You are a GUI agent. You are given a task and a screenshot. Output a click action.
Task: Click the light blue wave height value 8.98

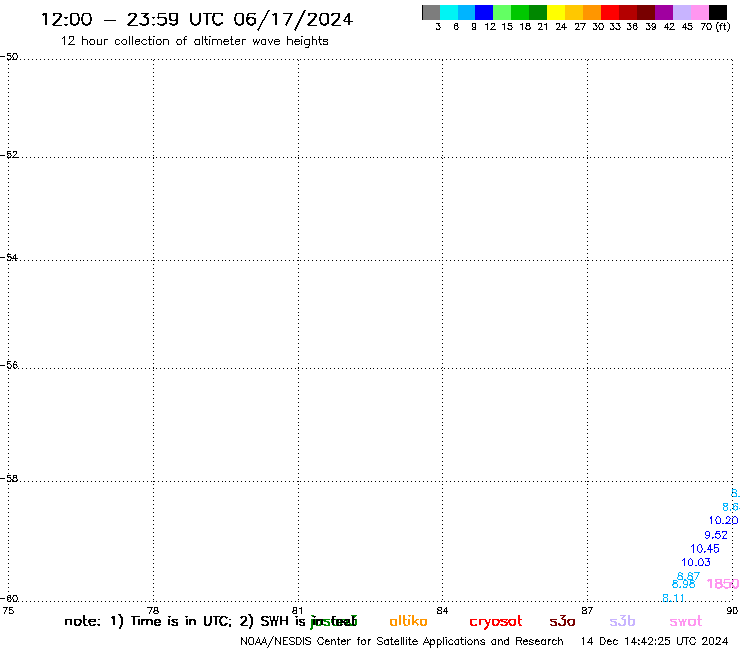(x=683, y=584)
